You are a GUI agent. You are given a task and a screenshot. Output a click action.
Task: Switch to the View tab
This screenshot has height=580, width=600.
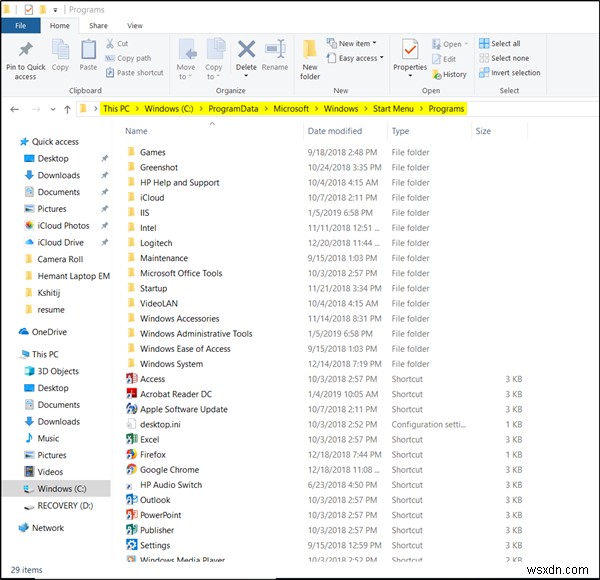coord(135,26)
